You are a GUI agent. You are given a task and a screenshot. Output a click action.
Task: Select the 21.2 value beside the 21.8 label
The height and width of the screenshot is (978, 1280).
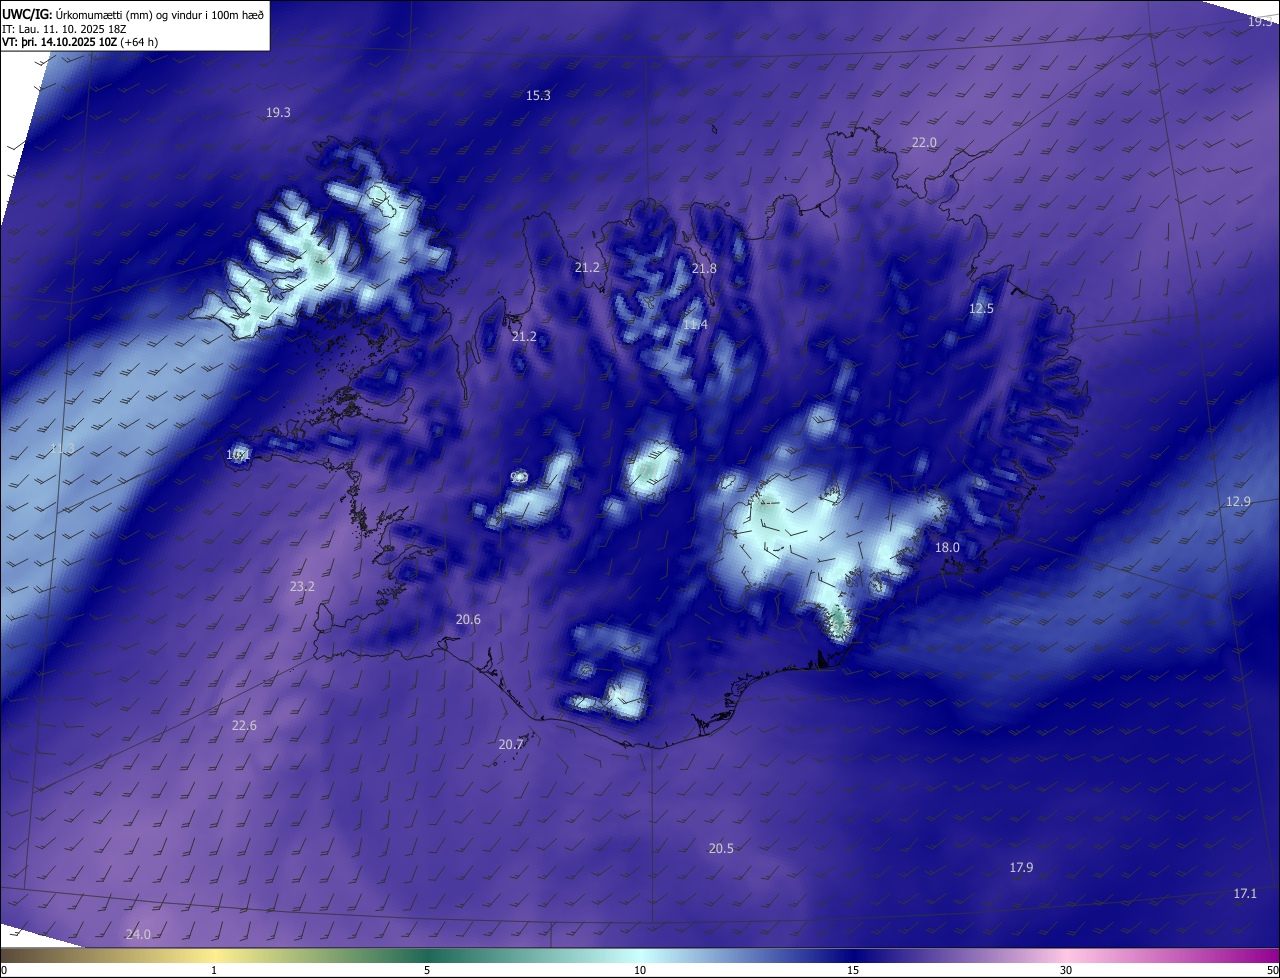click(587, 268)
